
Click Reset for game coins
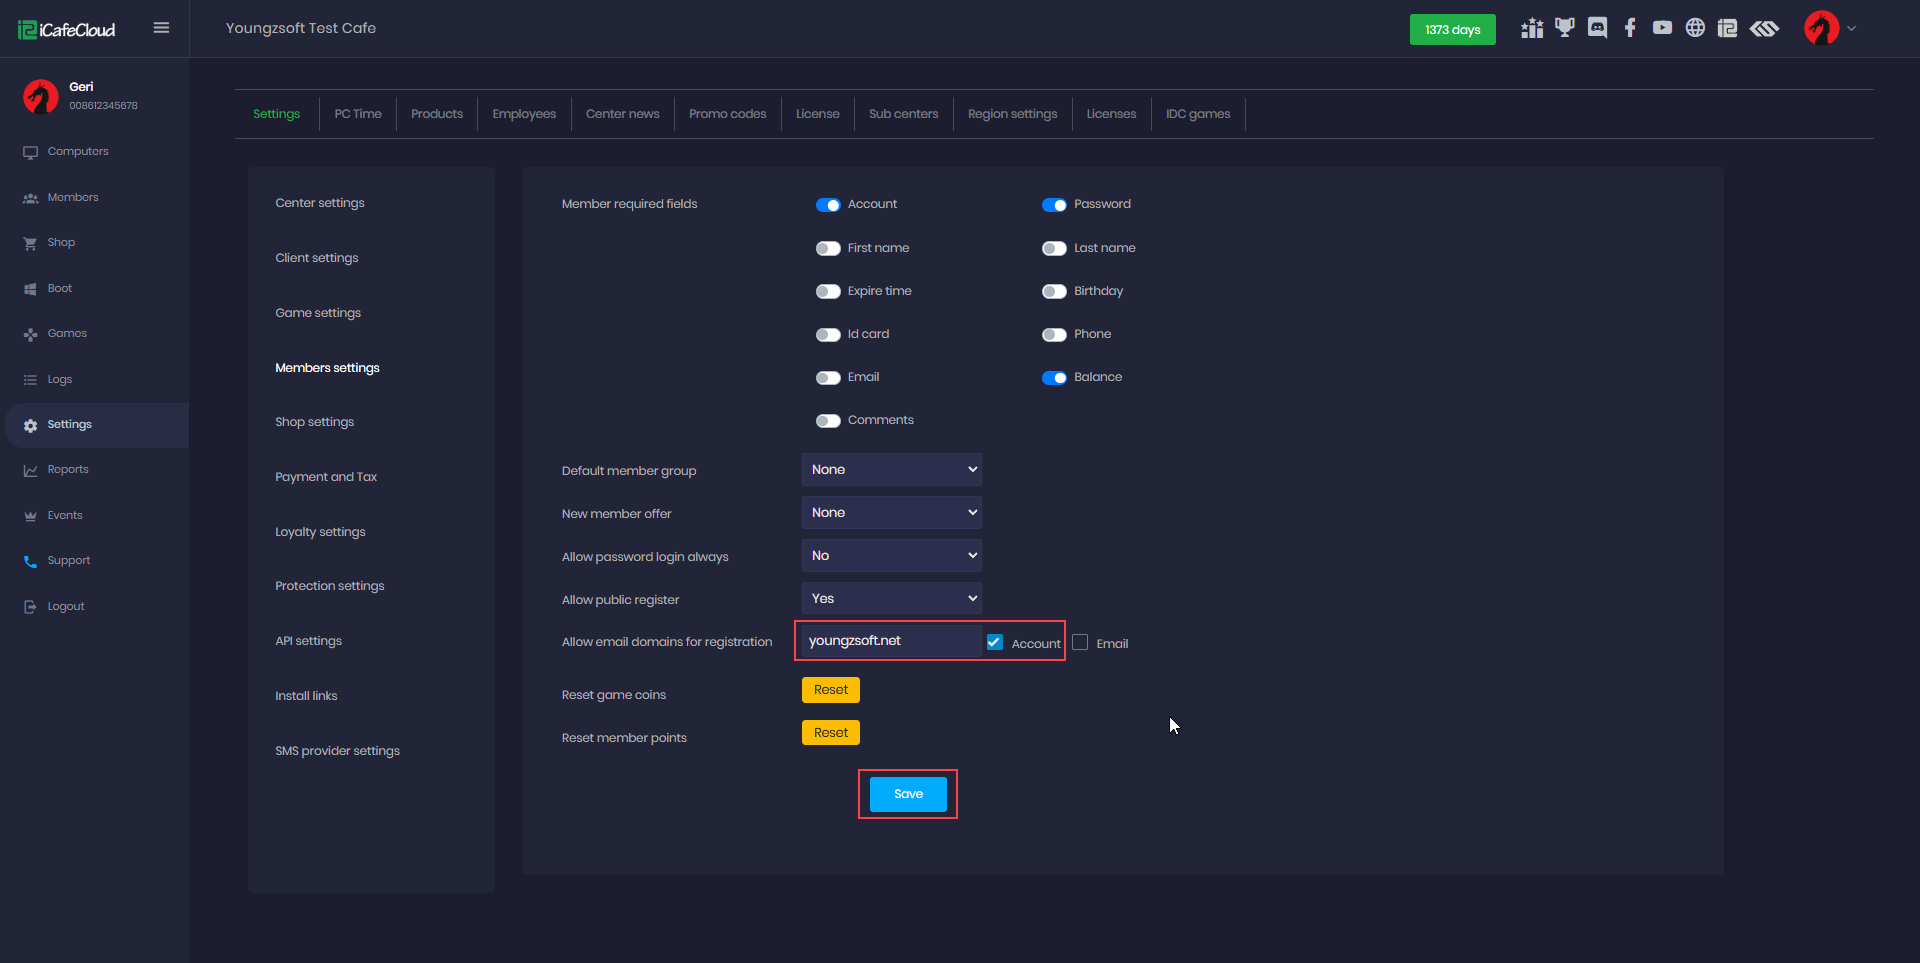(x=830, y=690)
